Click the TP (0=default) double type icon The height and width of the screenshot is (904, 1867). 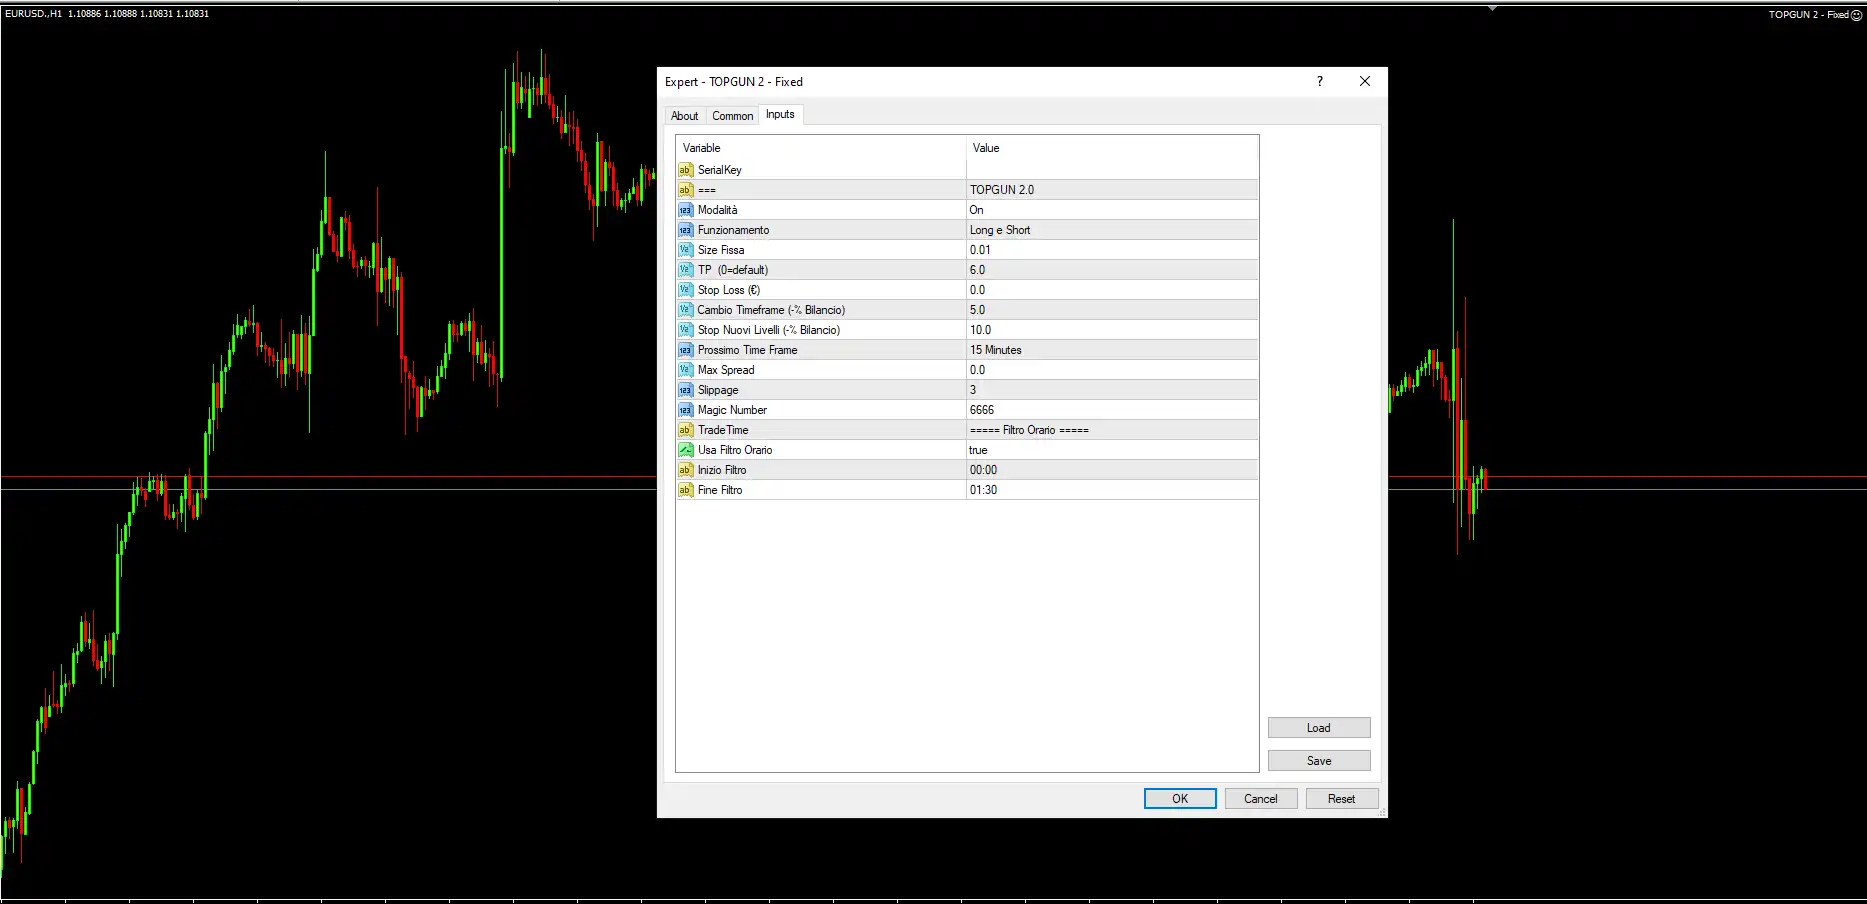[x=685, y=270]
